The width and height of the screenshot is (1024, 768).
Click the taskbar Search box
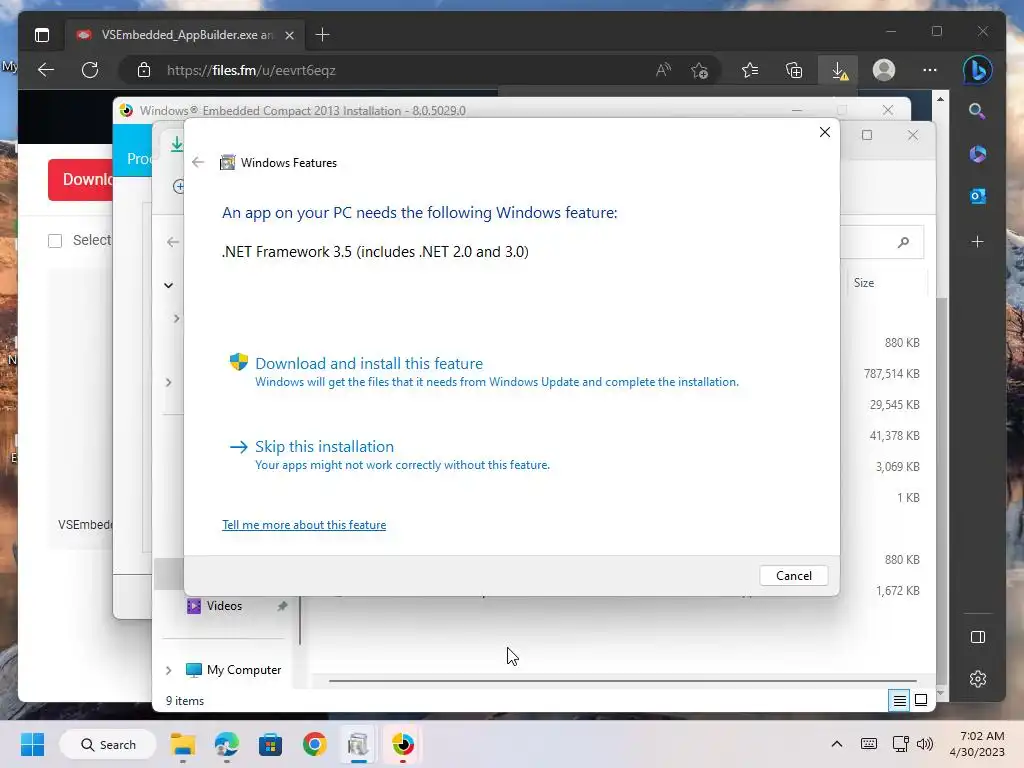tap(108, 744)
